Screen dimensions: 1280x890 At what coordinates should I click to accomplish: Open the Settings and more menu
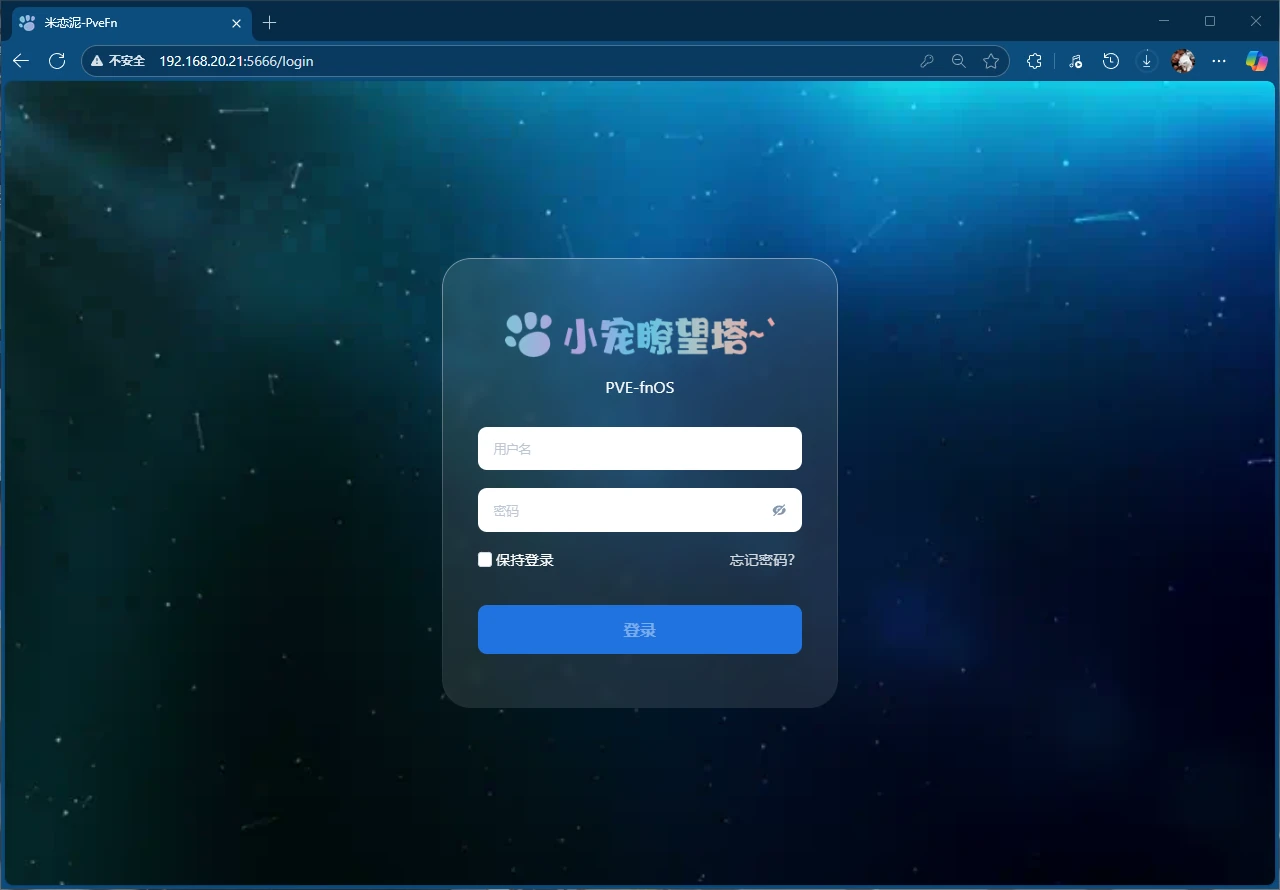click(1219, 61)
